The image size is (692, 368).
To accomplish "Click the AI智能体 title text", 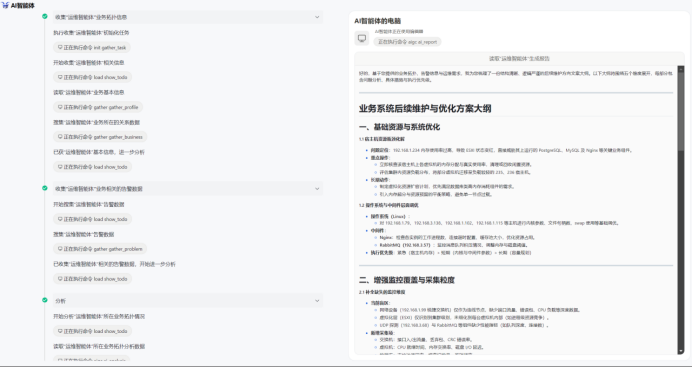I will point(23,6).
